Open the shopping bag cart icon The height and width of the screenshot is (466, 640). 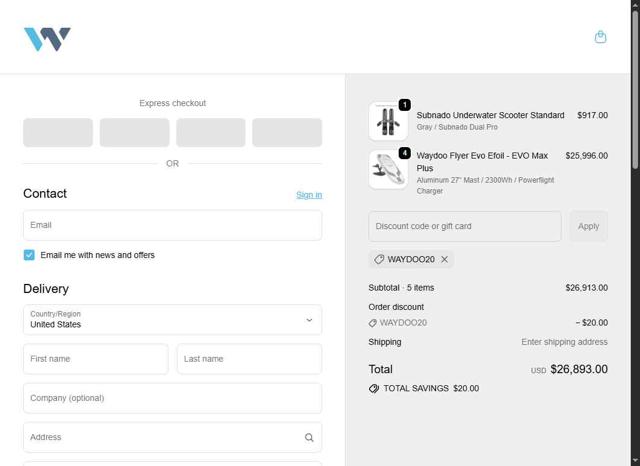click(600, 37)
